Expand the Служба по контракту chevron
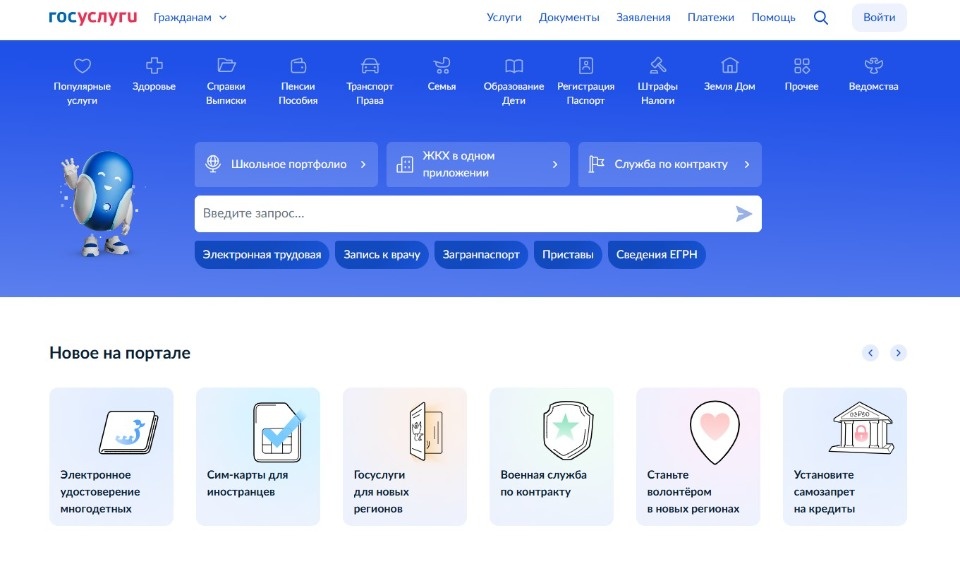This screenshot has width=960, height=564. coord(747,164)
